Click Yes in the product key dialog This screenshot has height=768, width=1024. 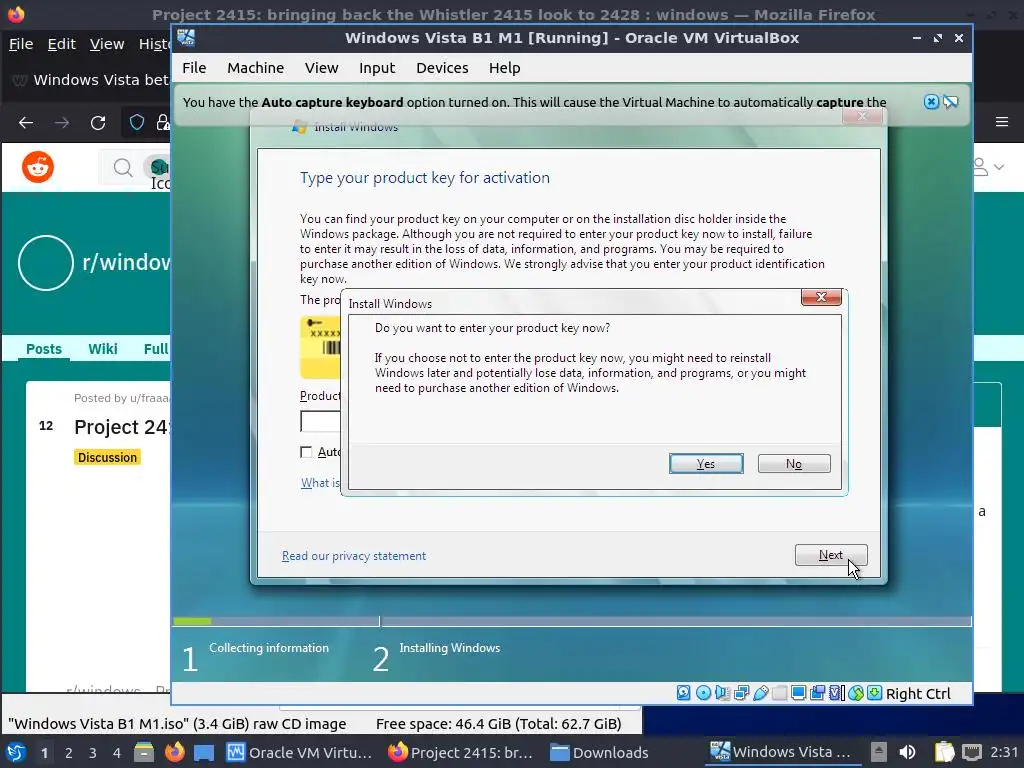point(706,464)
